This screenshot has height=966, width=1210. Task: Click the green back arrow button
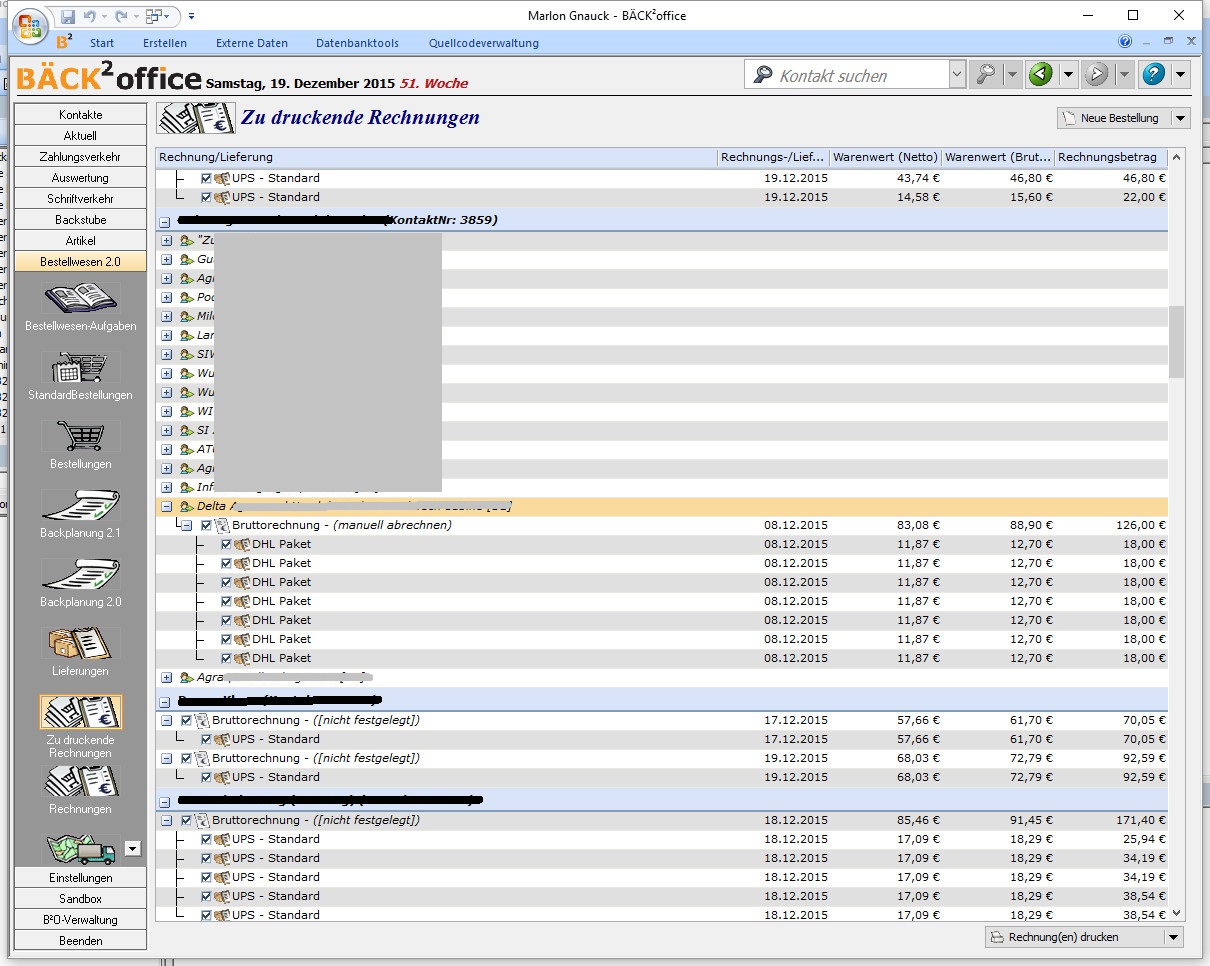click(x=1040, y=75)
